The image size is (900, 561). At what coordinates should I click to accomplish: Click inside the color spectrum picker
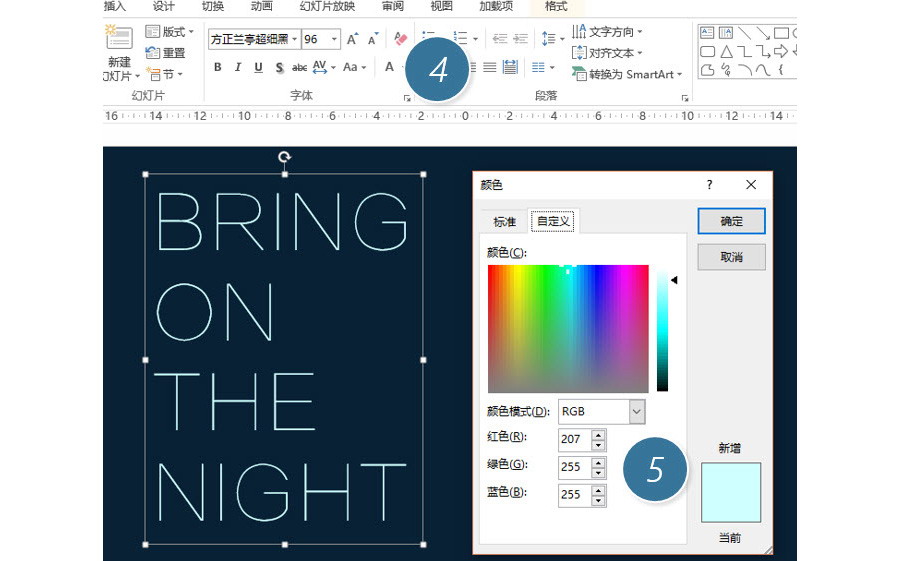point(567,328)
